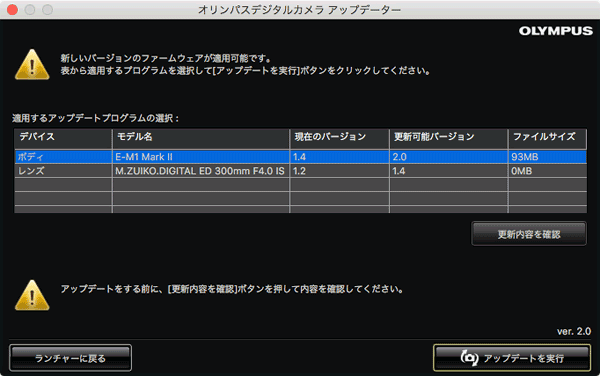Screen dimensions: 600x376
Task: Click the モデル名 column header
Action: pyautogui.click(x=201, y=138)
